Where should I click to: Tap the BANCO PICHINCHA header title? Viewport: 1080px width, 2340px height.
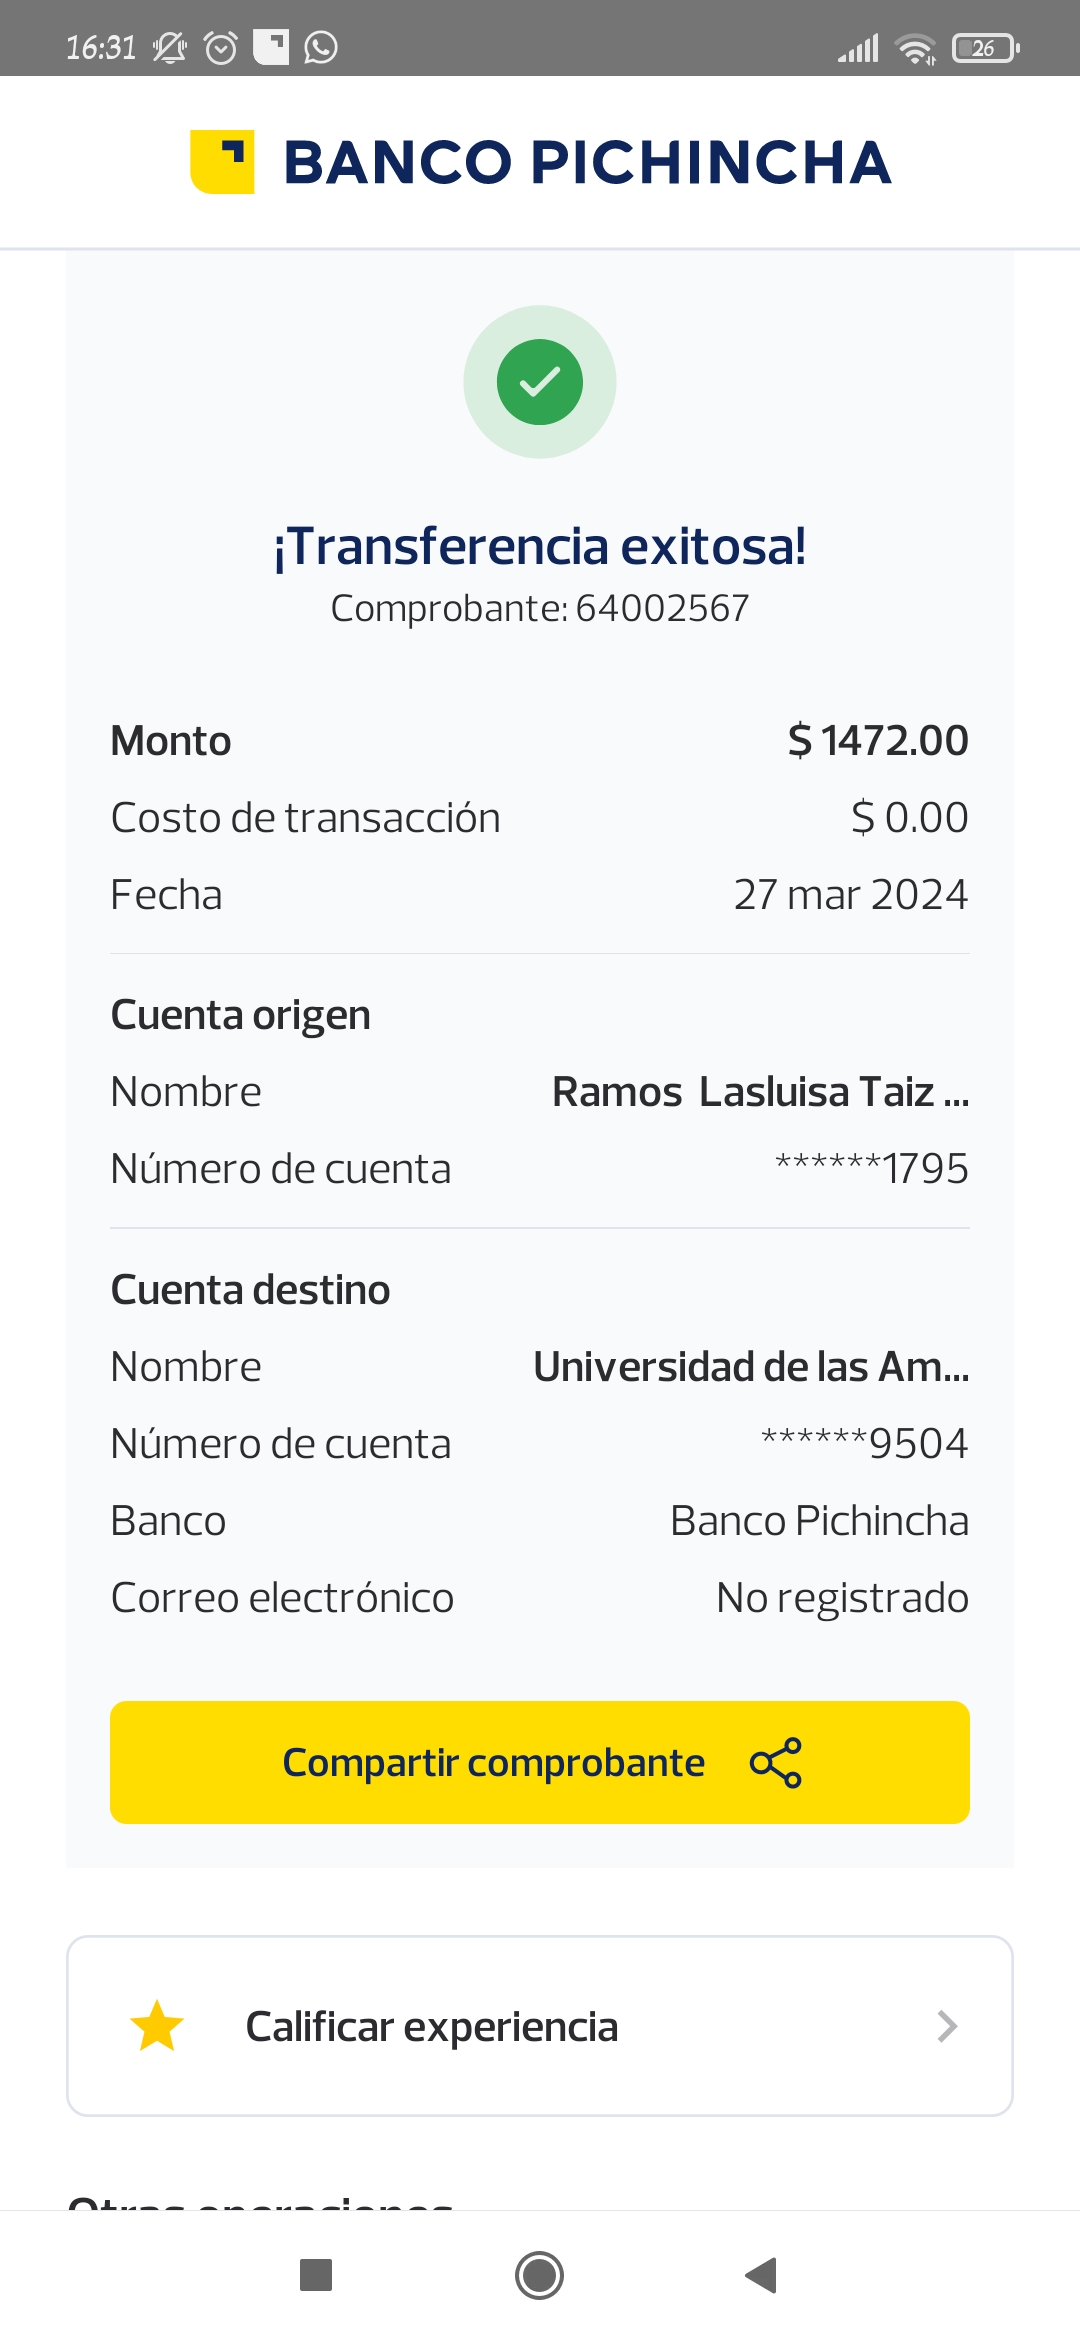(587, 162)
